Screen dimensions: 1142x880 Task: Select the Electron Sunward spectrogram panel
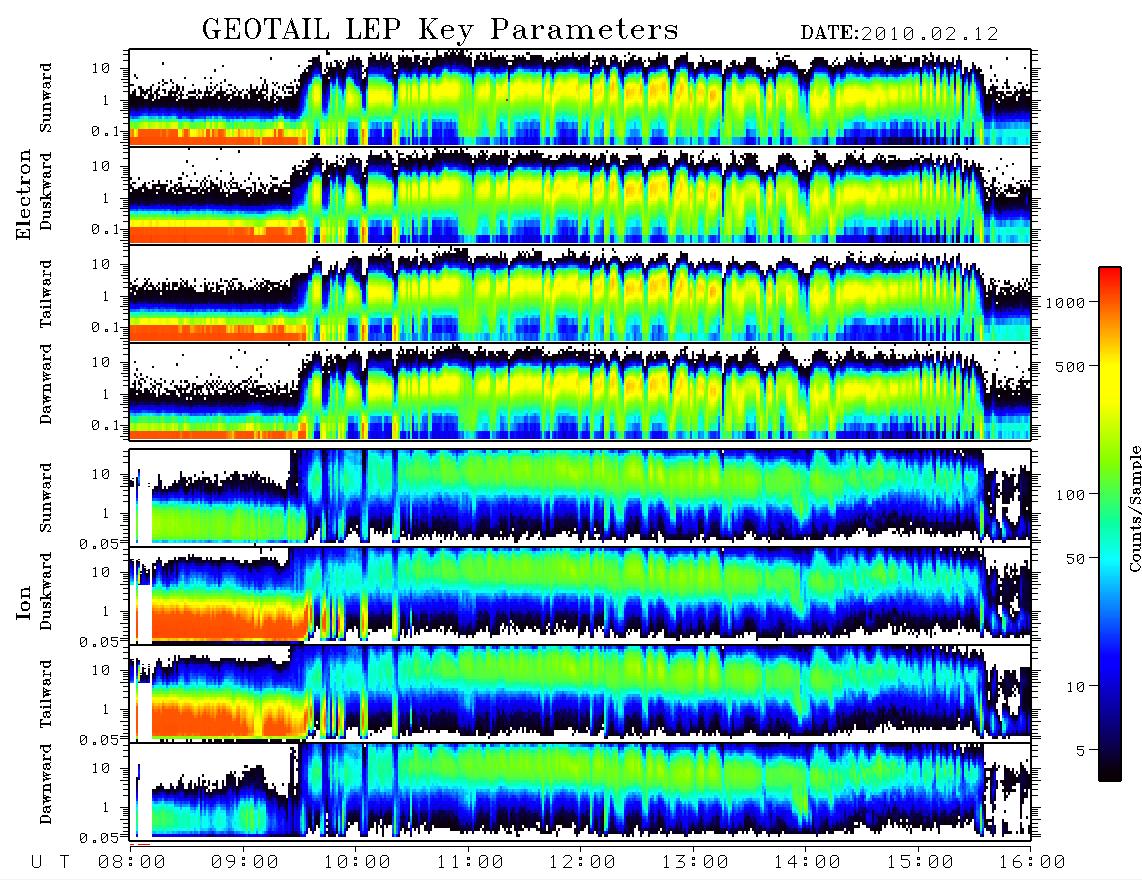(x=580, y=98)
